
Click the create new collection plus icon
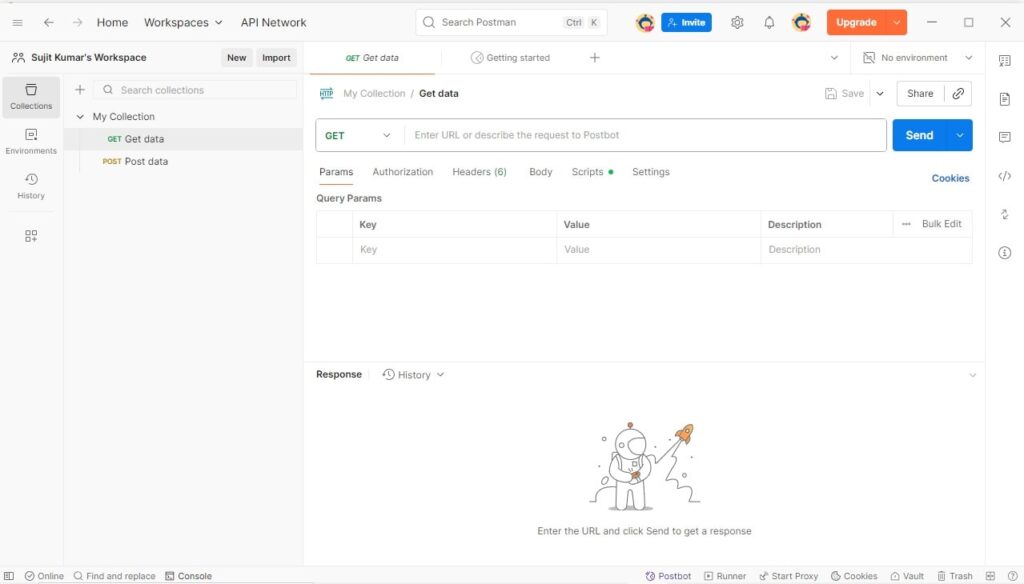pyautogui.click(x=80, y=90)
